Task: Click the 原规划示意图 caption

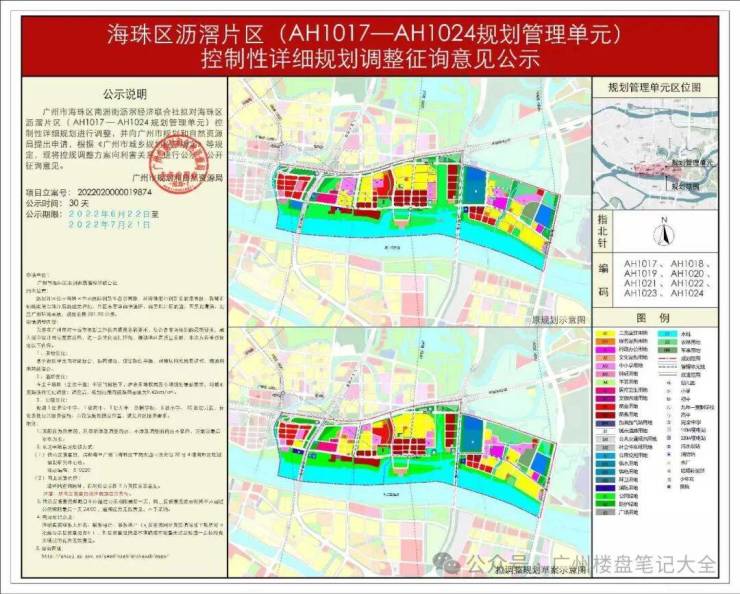Action: (559, 320)
